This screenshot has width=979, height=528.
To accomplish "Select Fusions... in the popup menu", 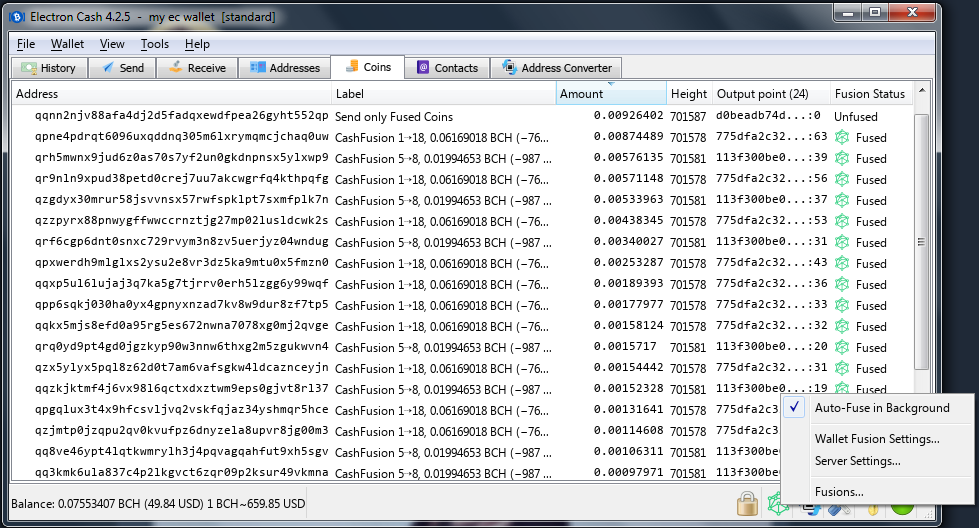I will [877, 492].
